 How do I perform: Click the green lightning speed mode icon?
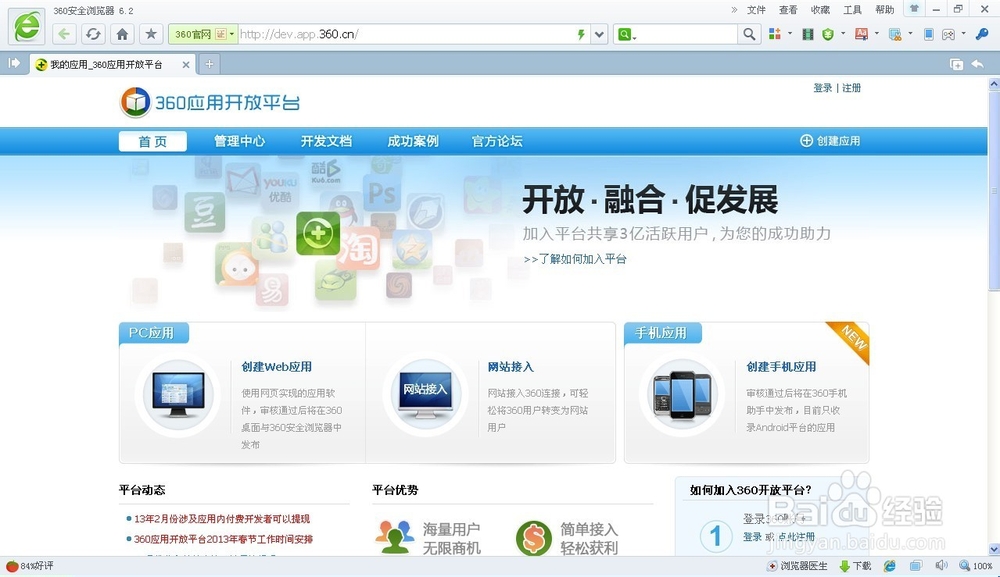(581, 34)
